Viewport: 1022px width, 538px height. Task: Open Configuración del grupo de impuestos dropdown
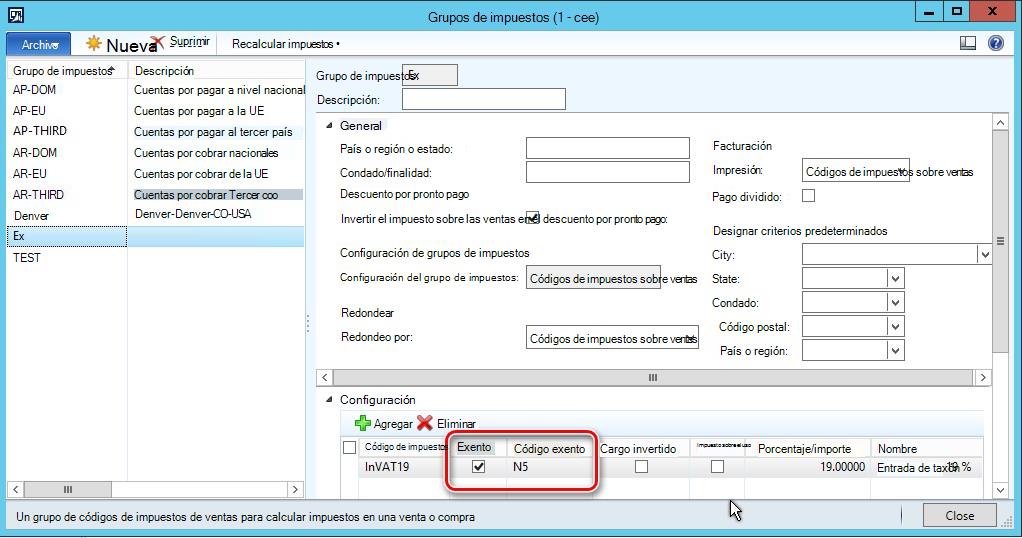coord(593,278)
